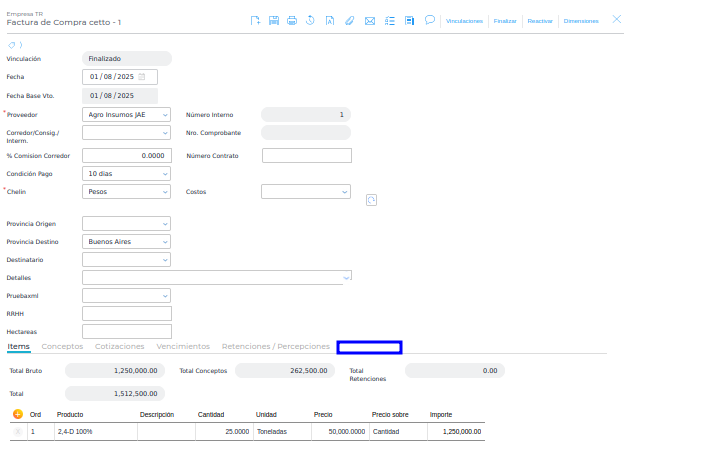Click the orange add item row button
This screenshot has width=713, height=449.
pos(18,414)
